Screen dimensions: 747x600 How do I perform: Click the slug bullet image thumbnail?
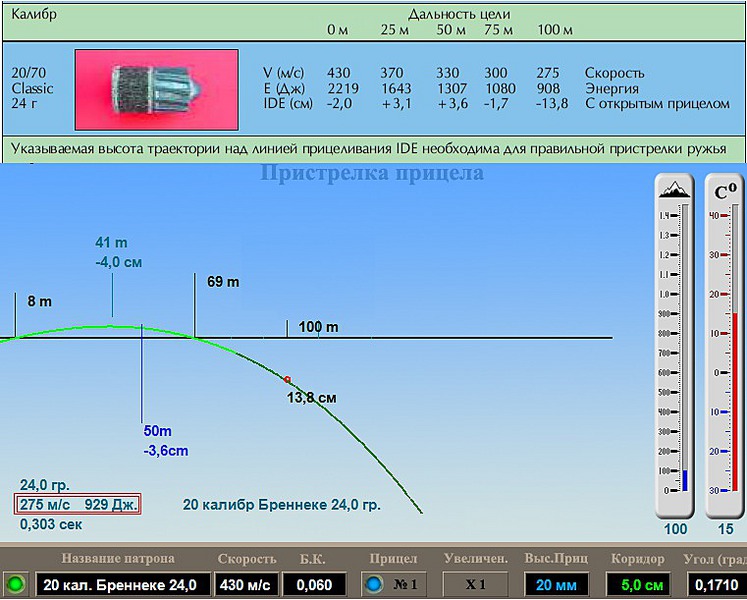pos(156,89)
